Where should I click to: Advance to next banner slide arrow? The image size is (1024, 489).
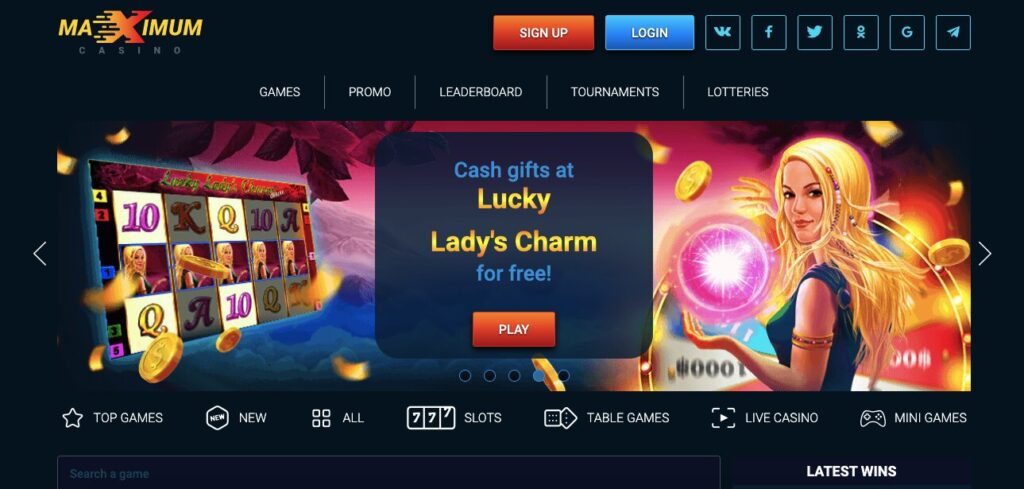[x=984, y=253]
